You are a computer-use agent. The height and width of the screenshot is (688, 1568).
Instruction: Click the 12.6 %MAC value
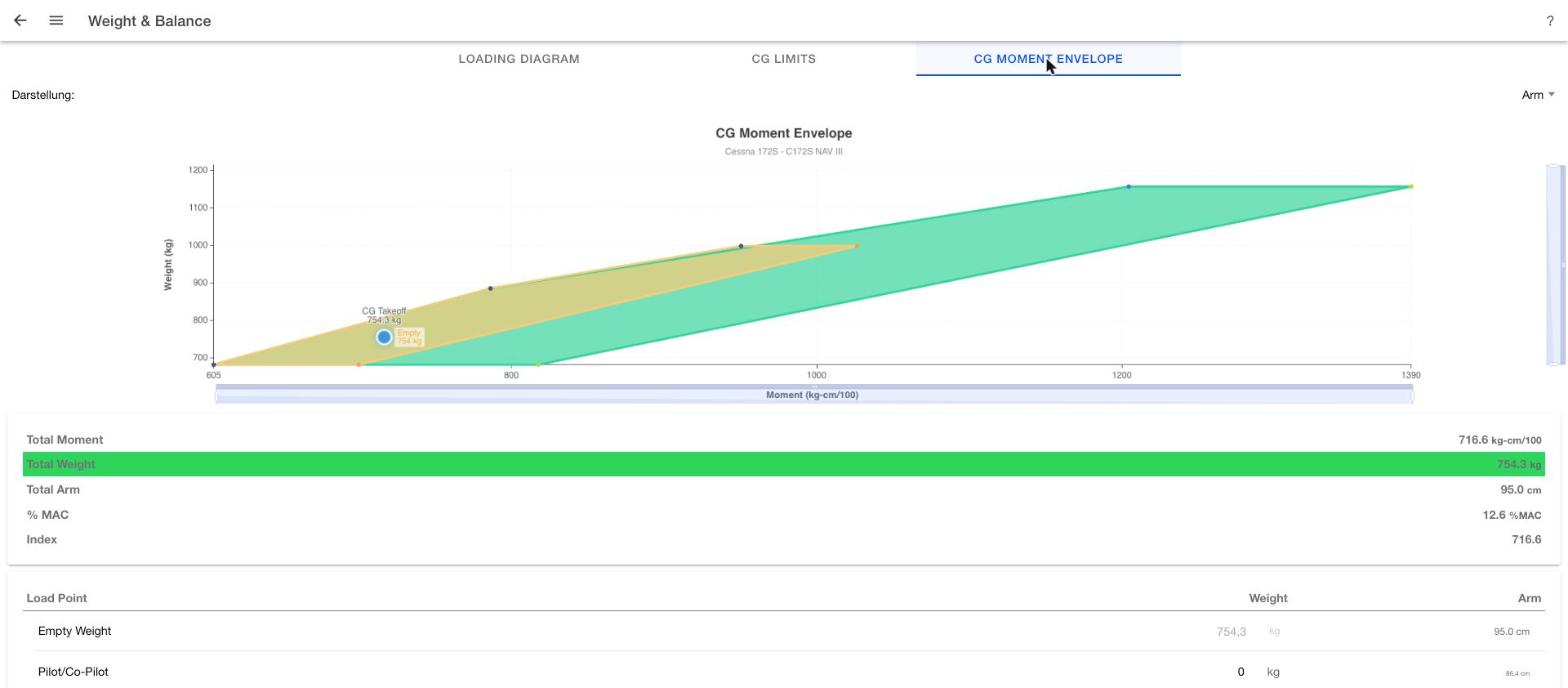point(1511,515)
